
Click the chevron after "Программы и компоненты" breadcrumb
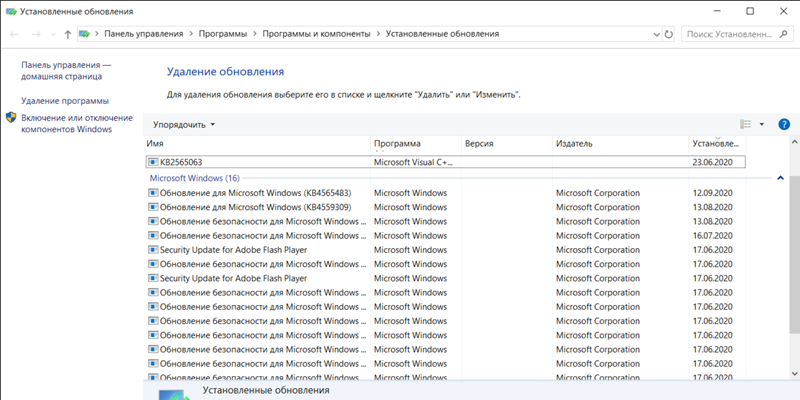tap(378, 34)
